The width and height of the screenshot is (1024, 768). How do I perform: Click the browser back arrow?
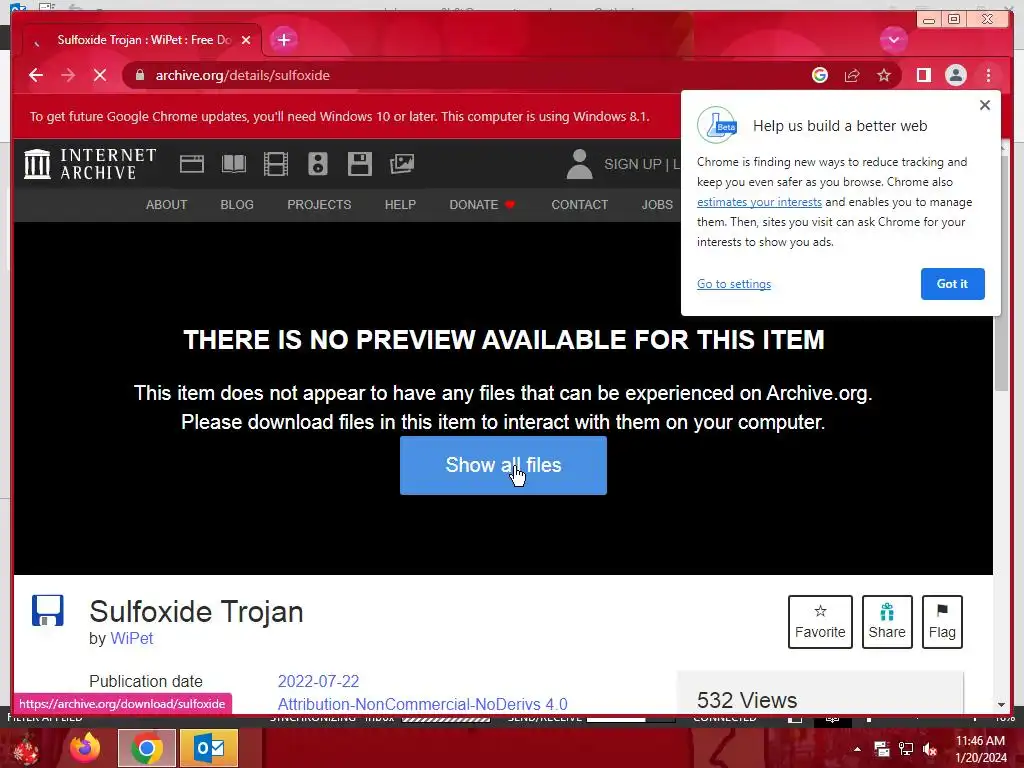point(36,75)
